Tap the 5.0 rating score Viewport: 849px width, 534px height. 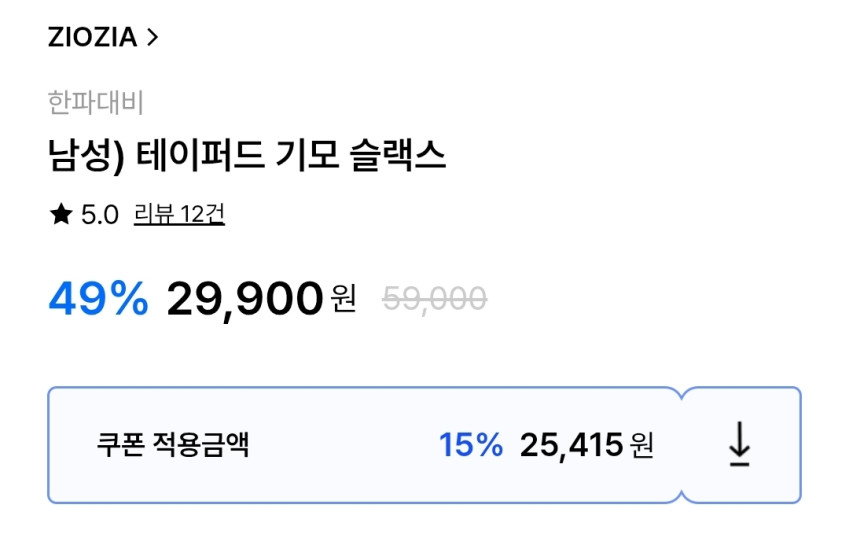pyautogui.click(x=99, y=215)
